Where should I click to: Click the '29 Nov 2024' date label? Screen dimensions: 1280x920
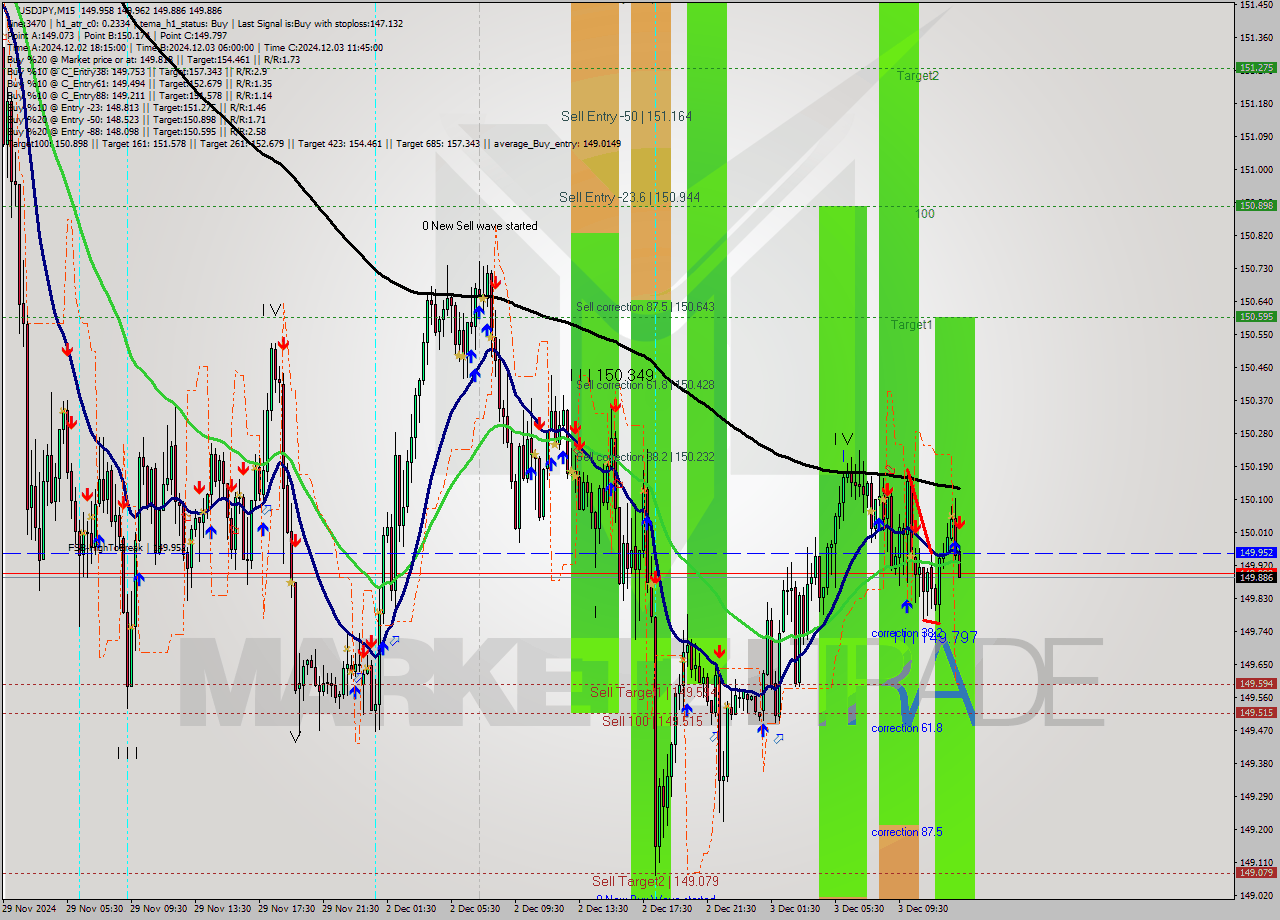click(x=31, y=909)
